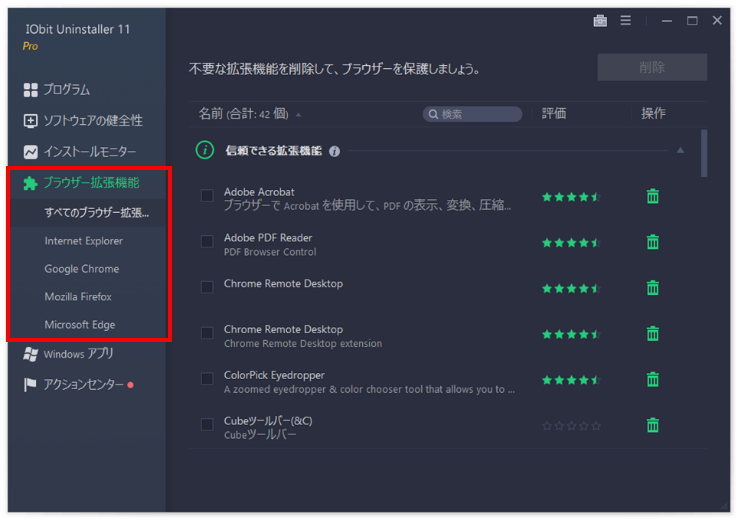Click the 検索 search field
738x520 pixels.
[473, 114]
